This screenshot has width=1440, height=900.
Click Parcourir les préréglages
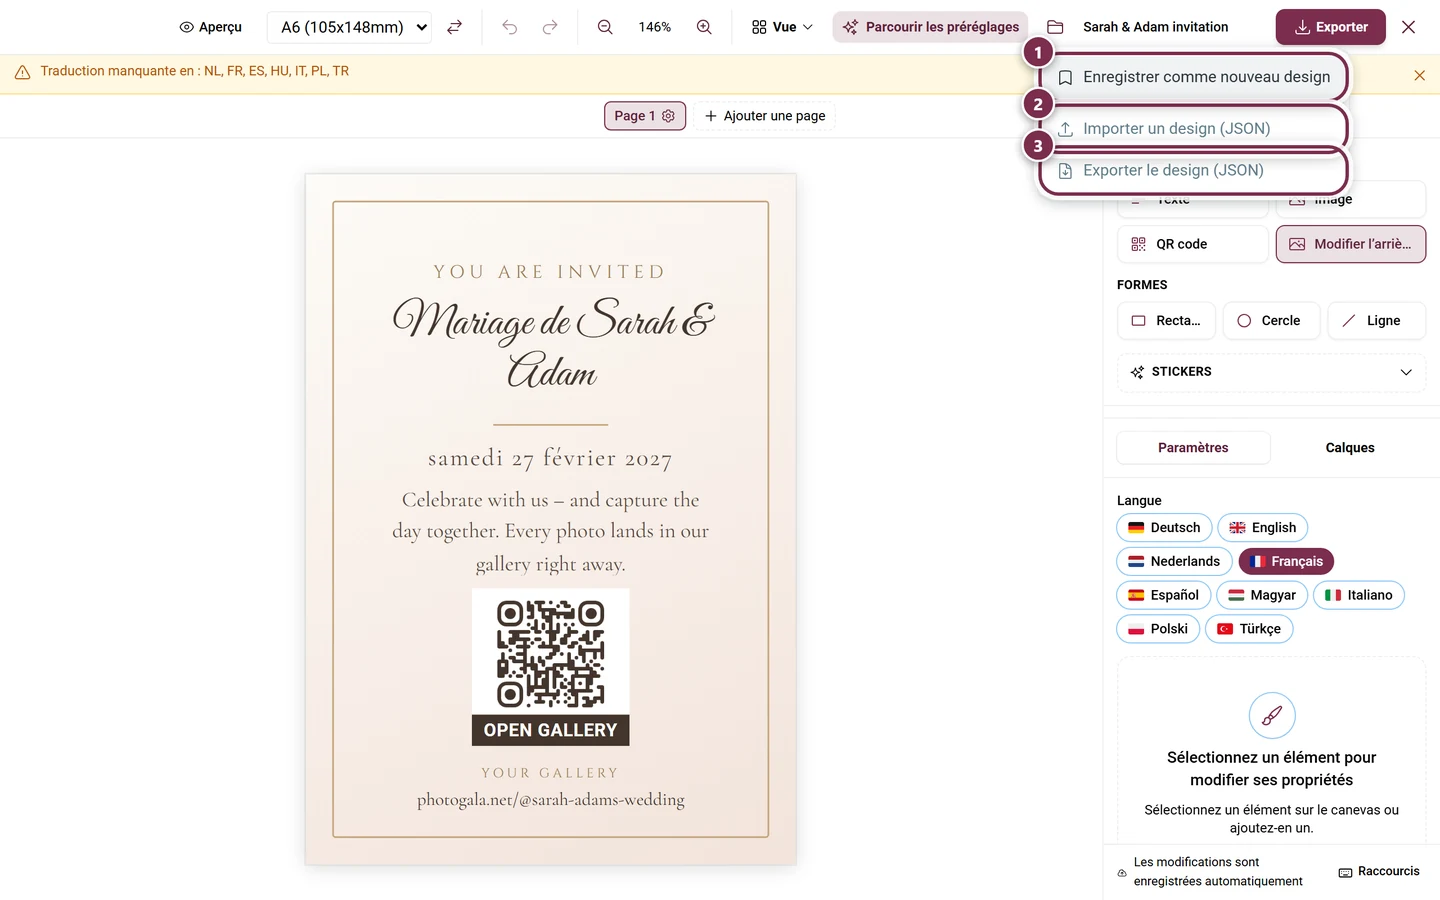[x=931, y=27]
